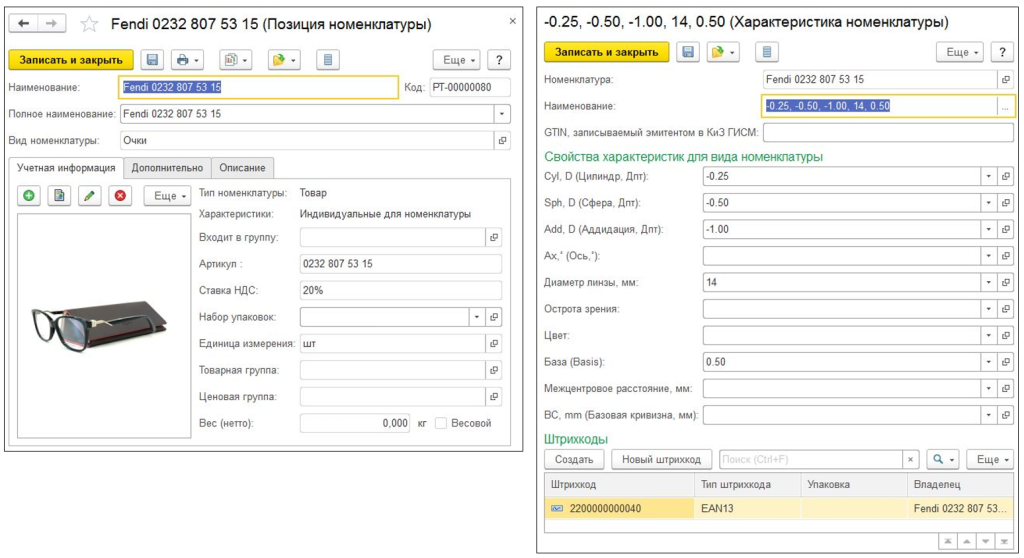This screenshot has width=1024, height=558.
Task: Click the barcode search field
Action: [810, 459]
